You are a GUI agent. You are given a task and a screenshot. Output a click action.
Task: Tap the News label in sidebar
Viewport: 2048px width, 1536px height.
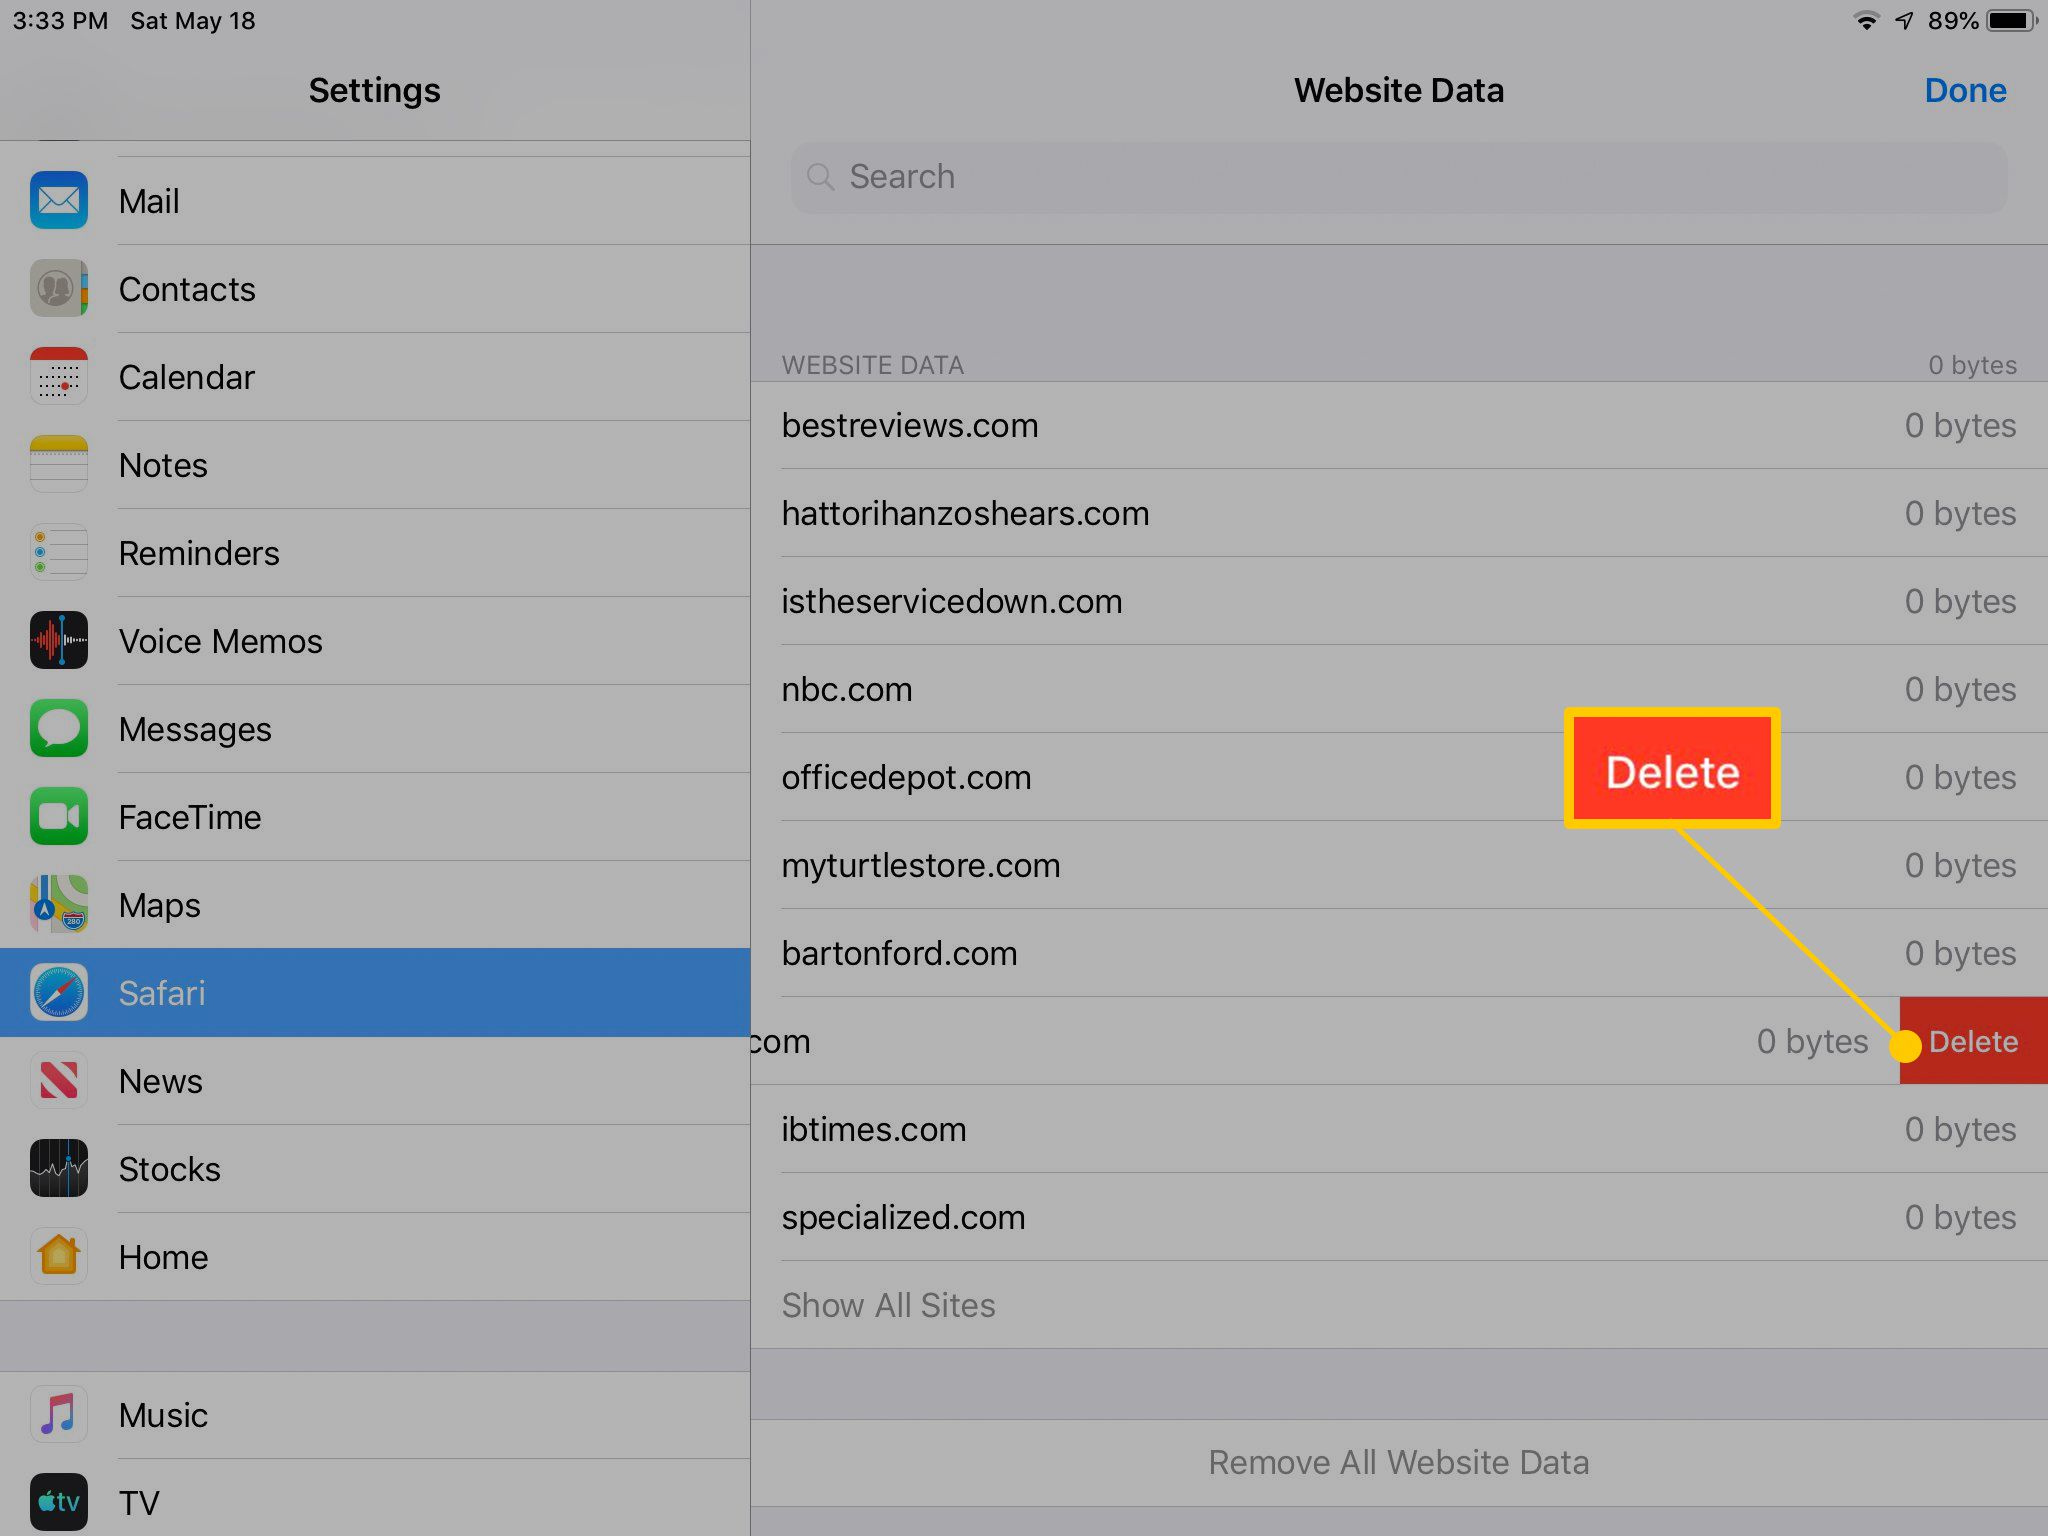pyautogui.click(x=161, y=1081)
